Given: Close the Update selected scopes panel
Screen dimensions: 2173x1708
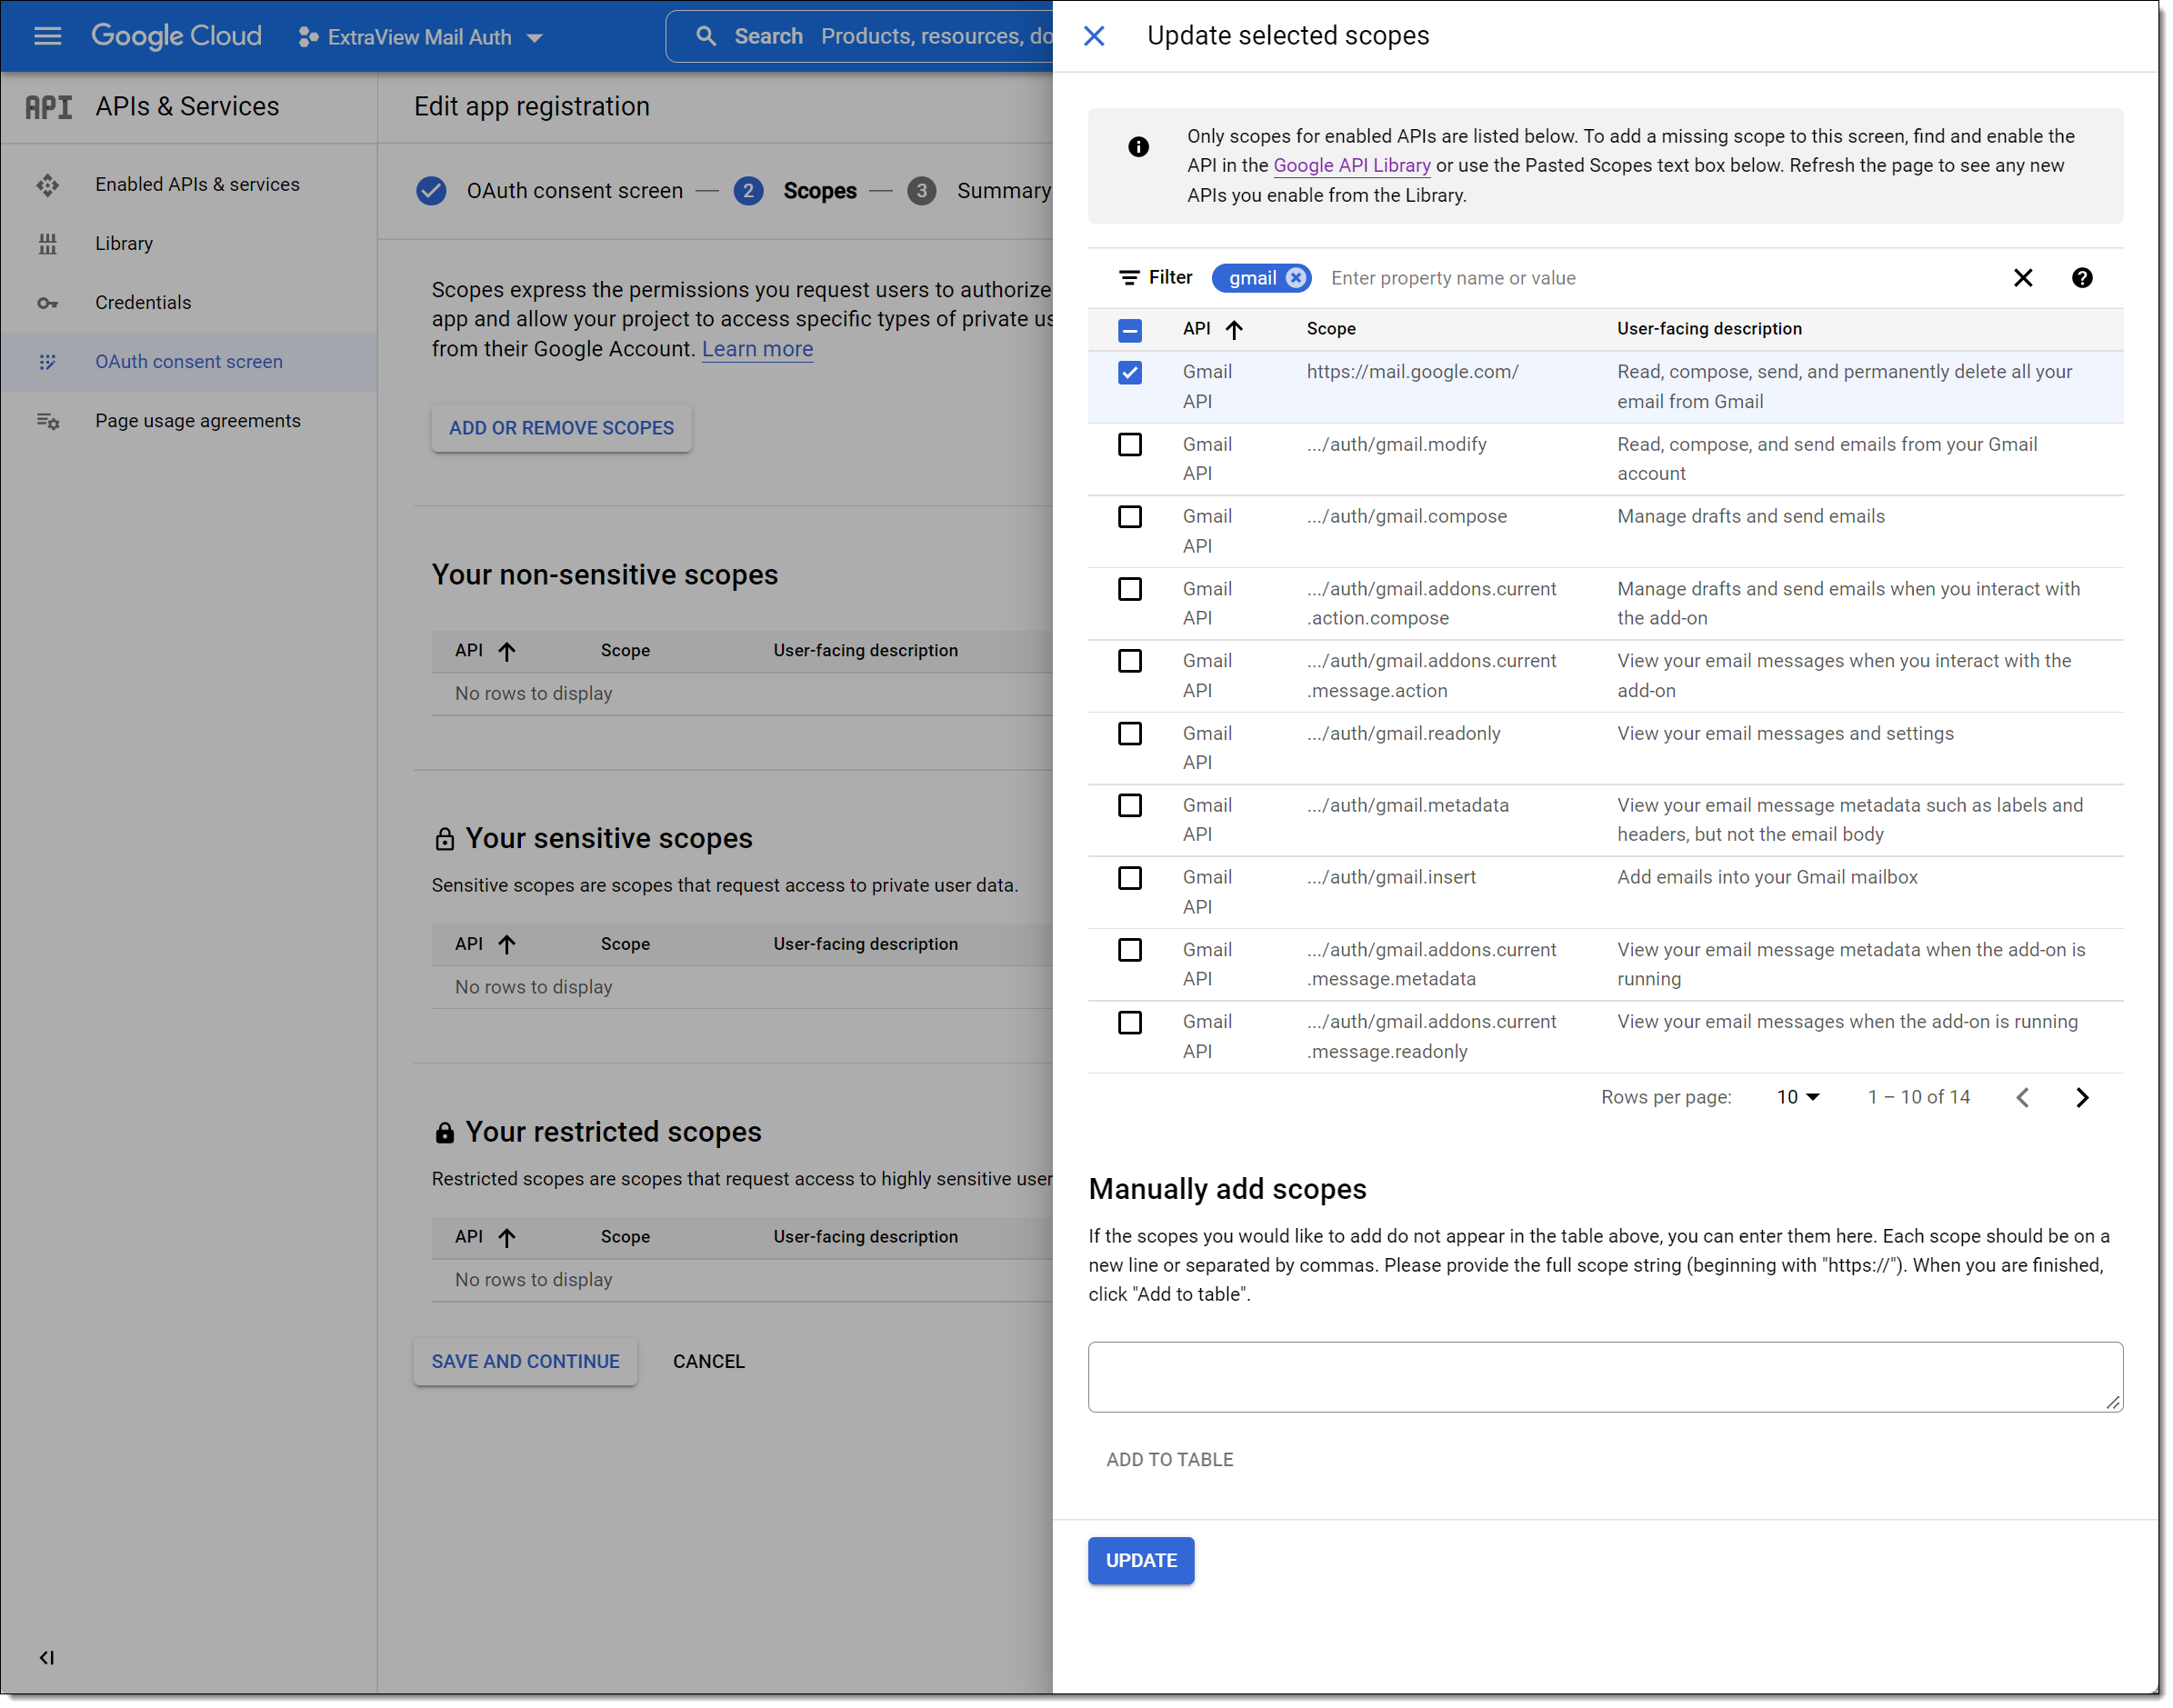Looking at the screenshot, I should click(1094, 36).
